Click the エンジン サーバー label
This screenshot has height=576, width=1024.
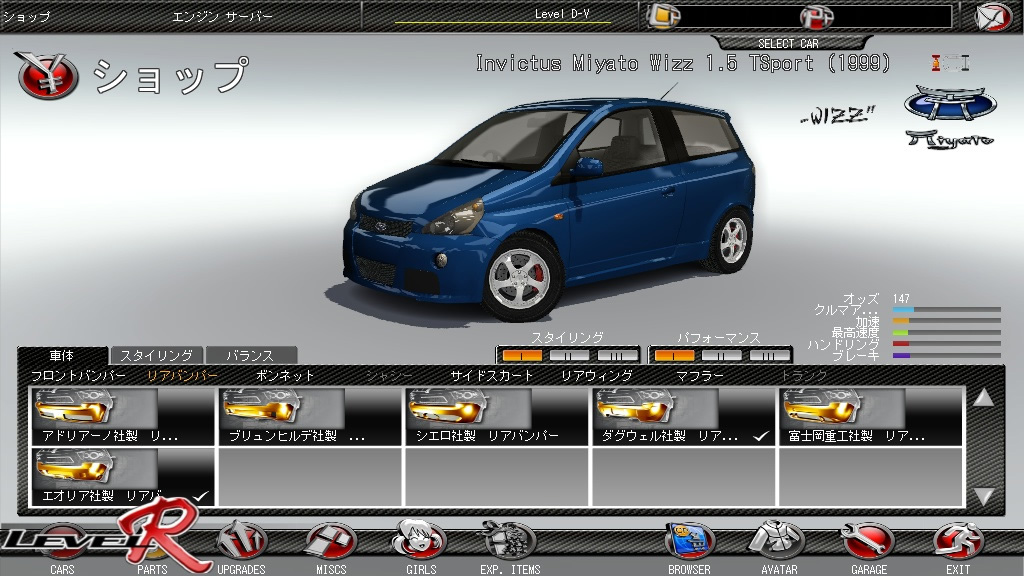point(222,16)
